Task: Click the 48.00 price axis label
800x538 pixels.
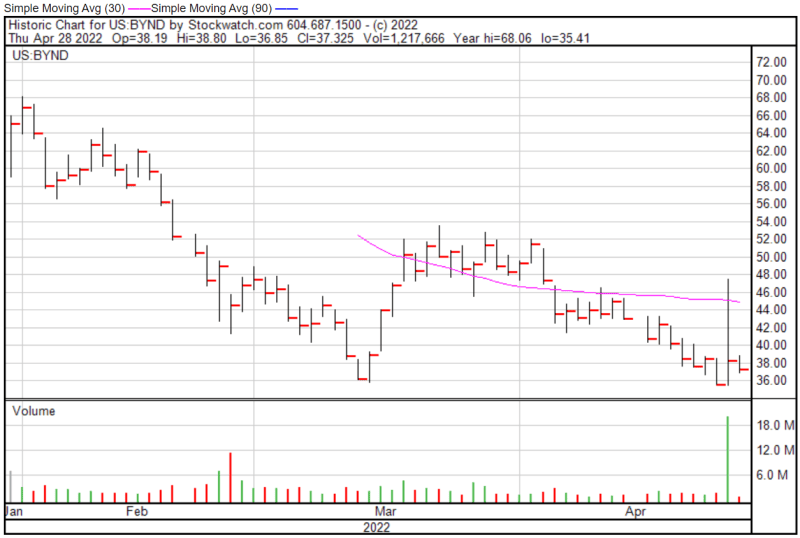Action: coord(771,275)
